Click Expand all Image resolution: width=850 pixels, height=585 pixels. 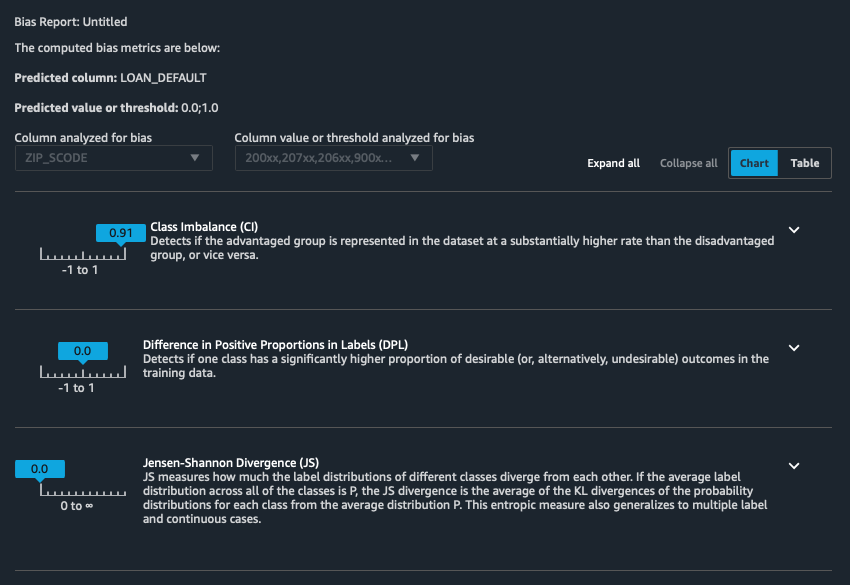[613, 163]
